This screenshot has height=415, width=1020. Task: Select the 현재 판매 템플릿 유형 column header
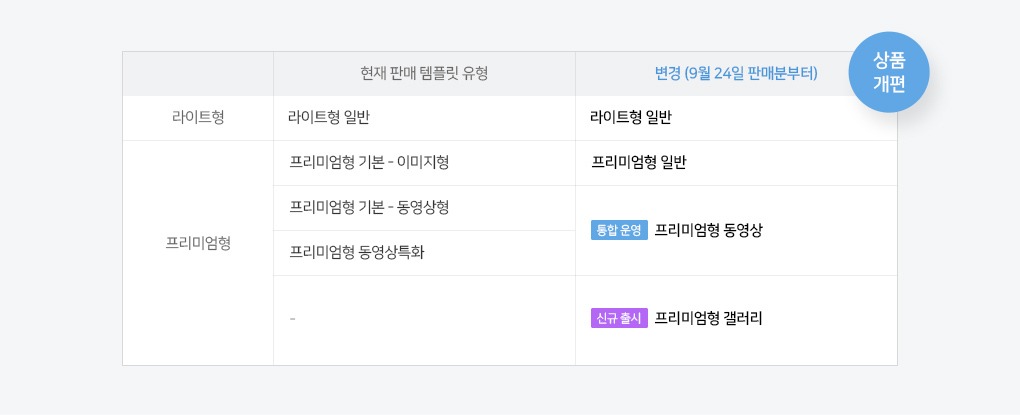tap(424, 74)
